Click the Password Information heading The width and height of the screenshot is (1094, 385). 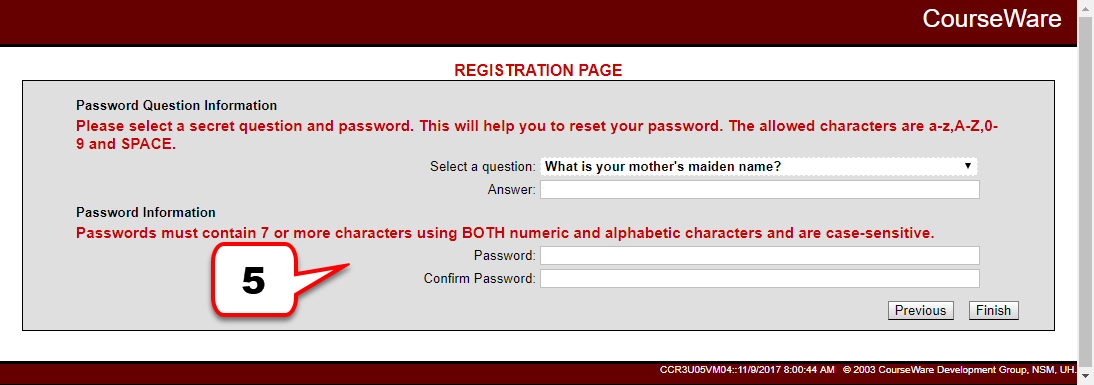146,212
